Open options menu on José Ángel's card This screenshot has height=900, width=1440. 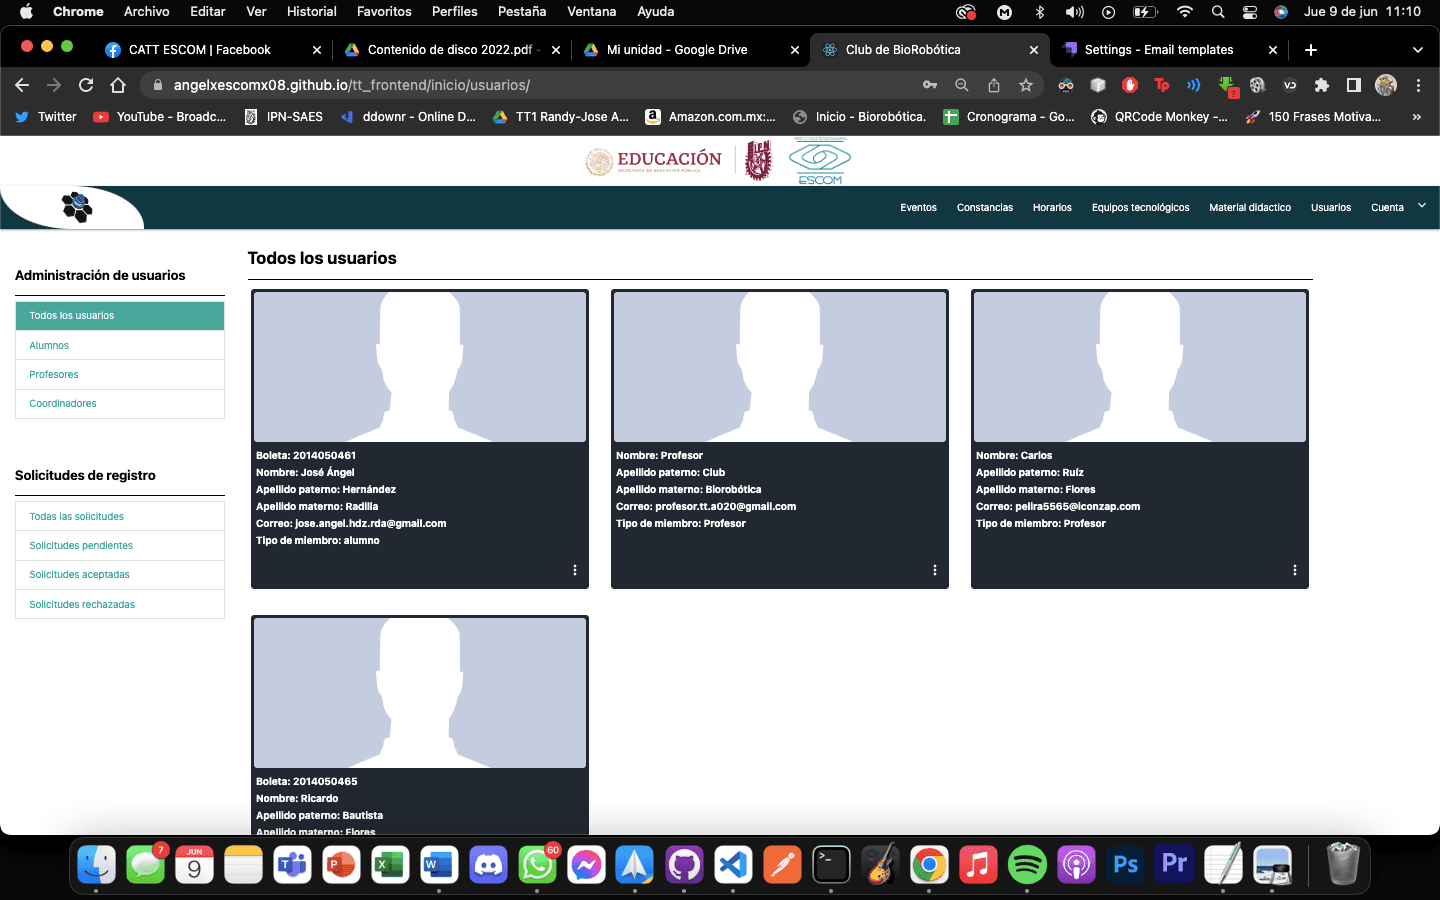point(575,570)
